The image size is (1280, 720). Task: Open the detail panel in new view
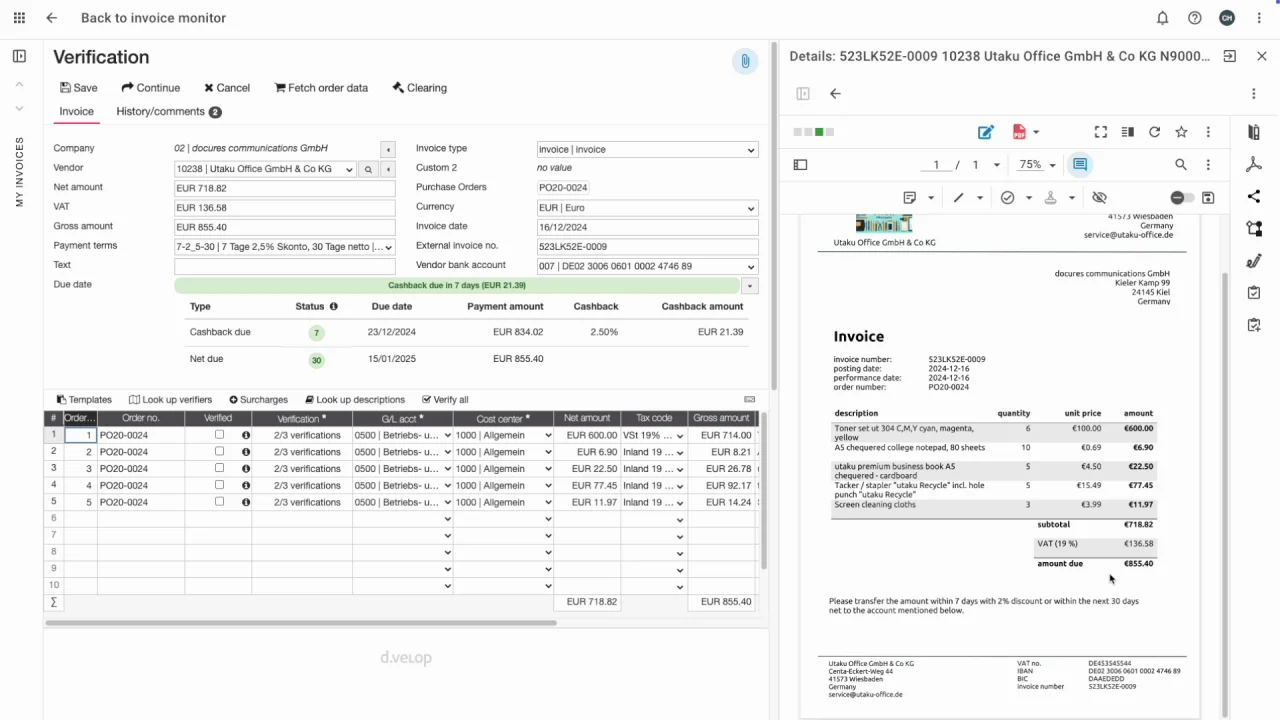coord(1230,56)
